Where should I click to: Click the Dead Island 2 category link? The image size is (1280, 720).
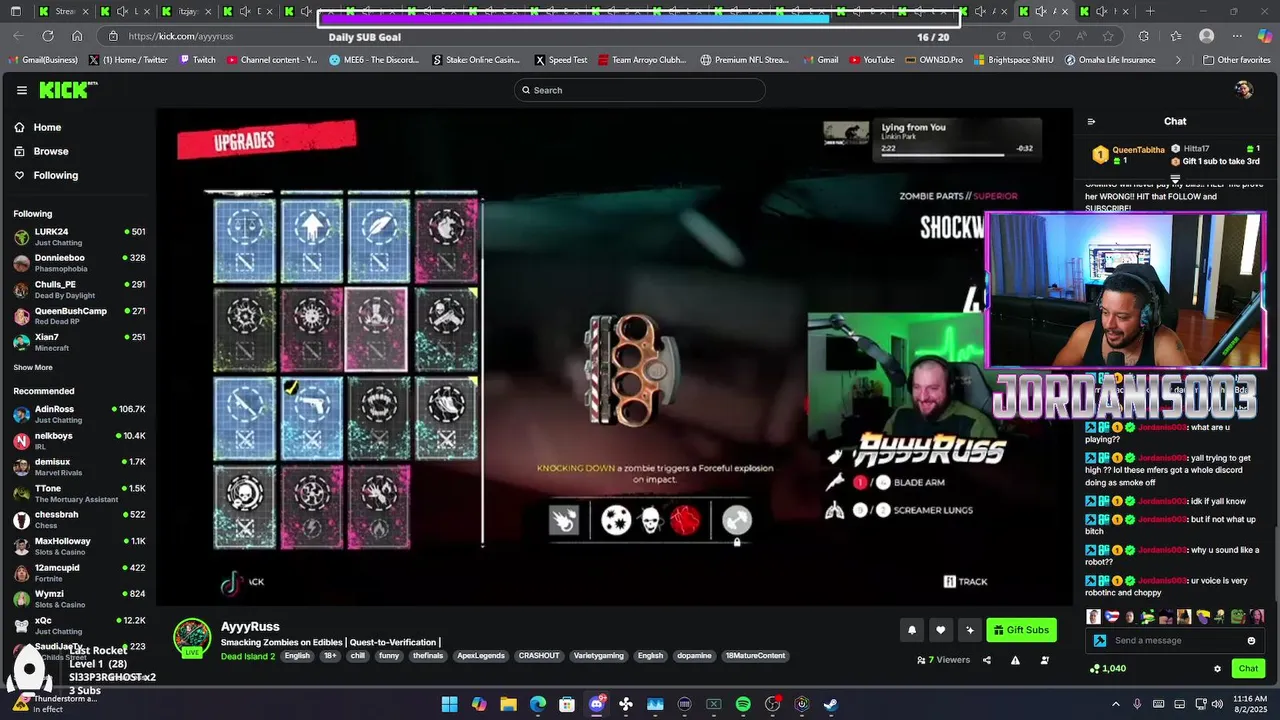pos(247,656)
